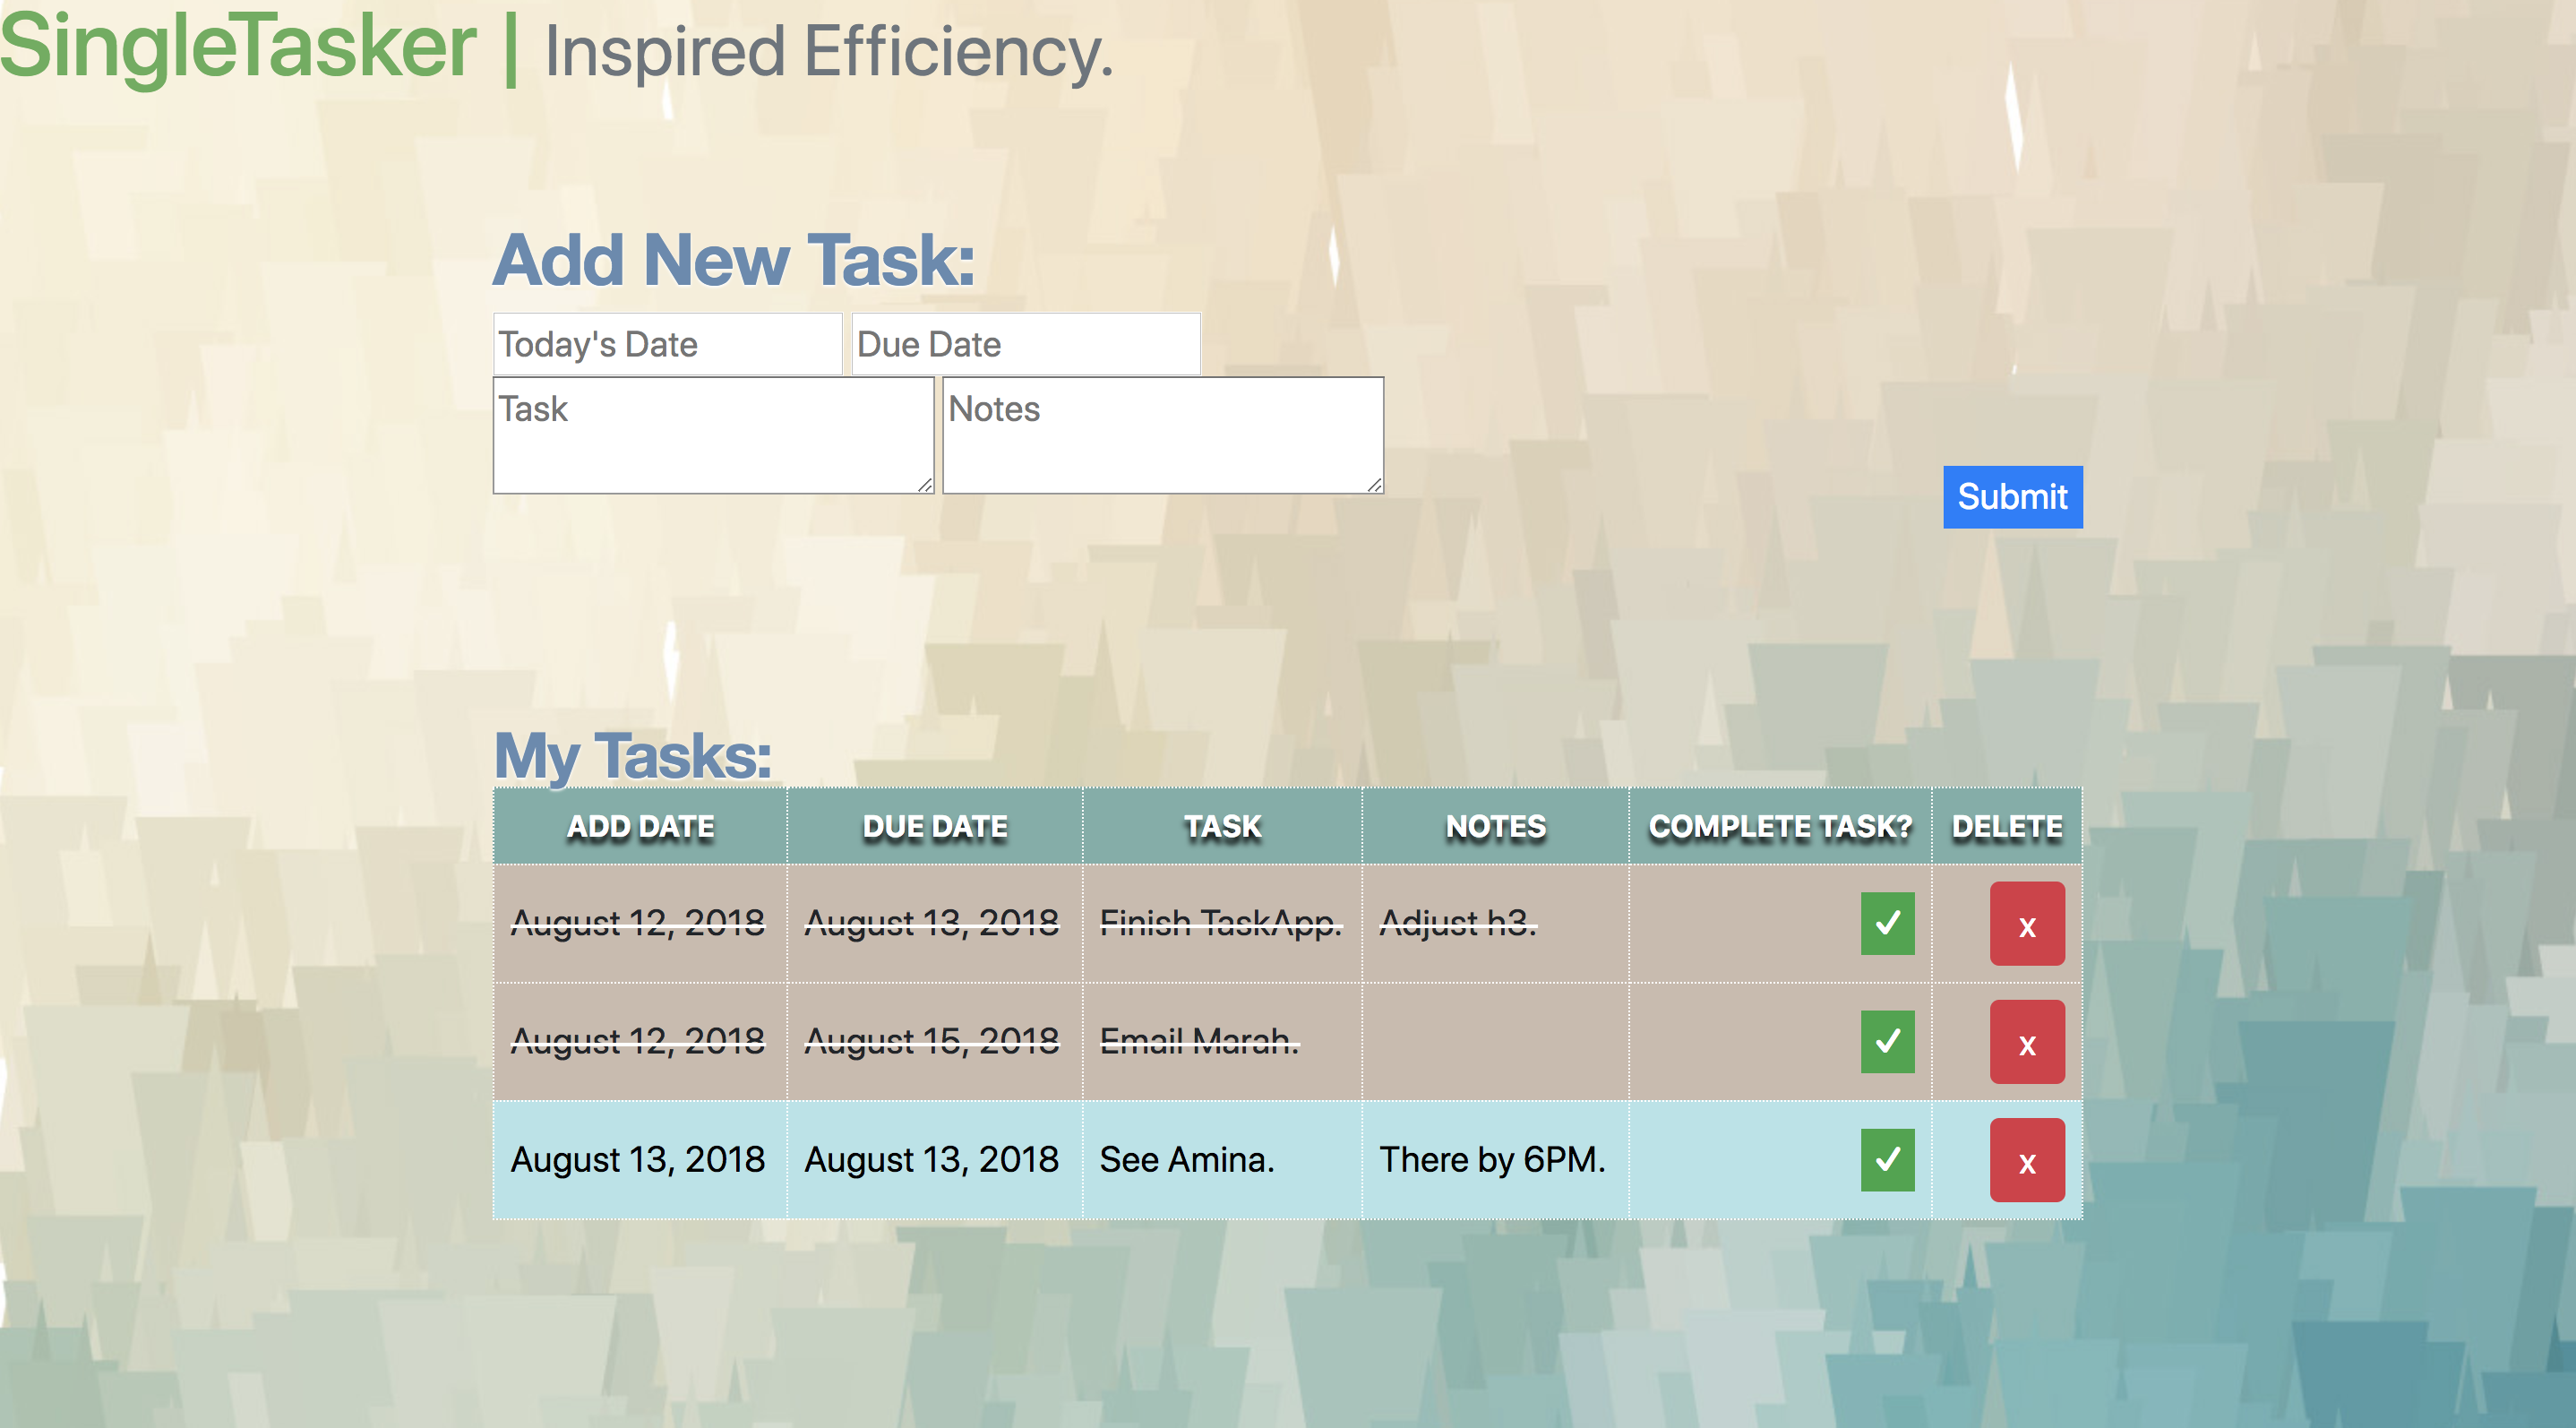Select the 'Email Marah.' task cell
The height and width of the screenshot is (1428, 2576).
1222,1041
